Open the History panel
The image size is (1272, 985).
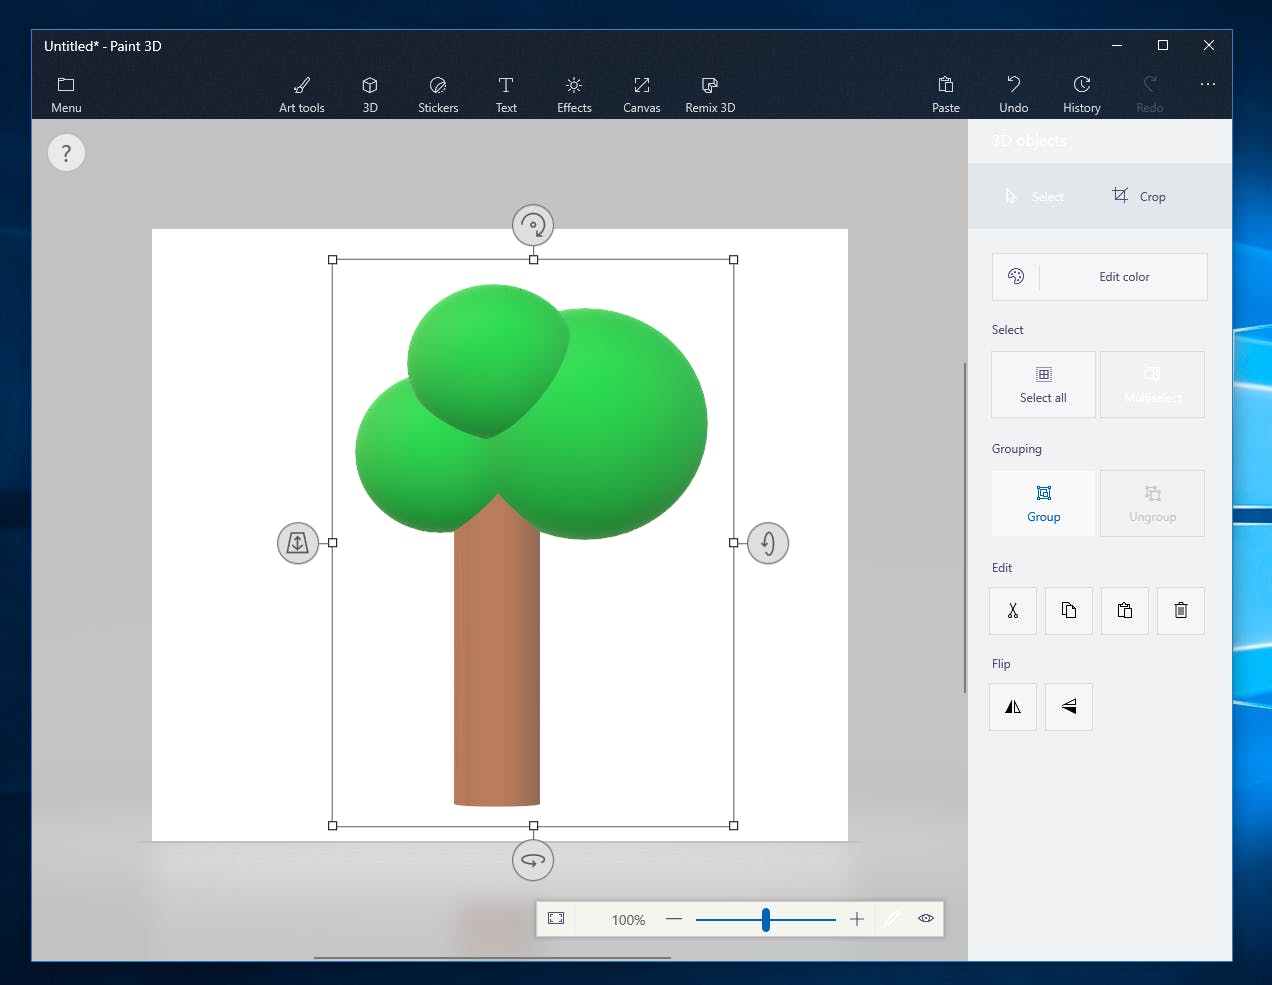1081,94
